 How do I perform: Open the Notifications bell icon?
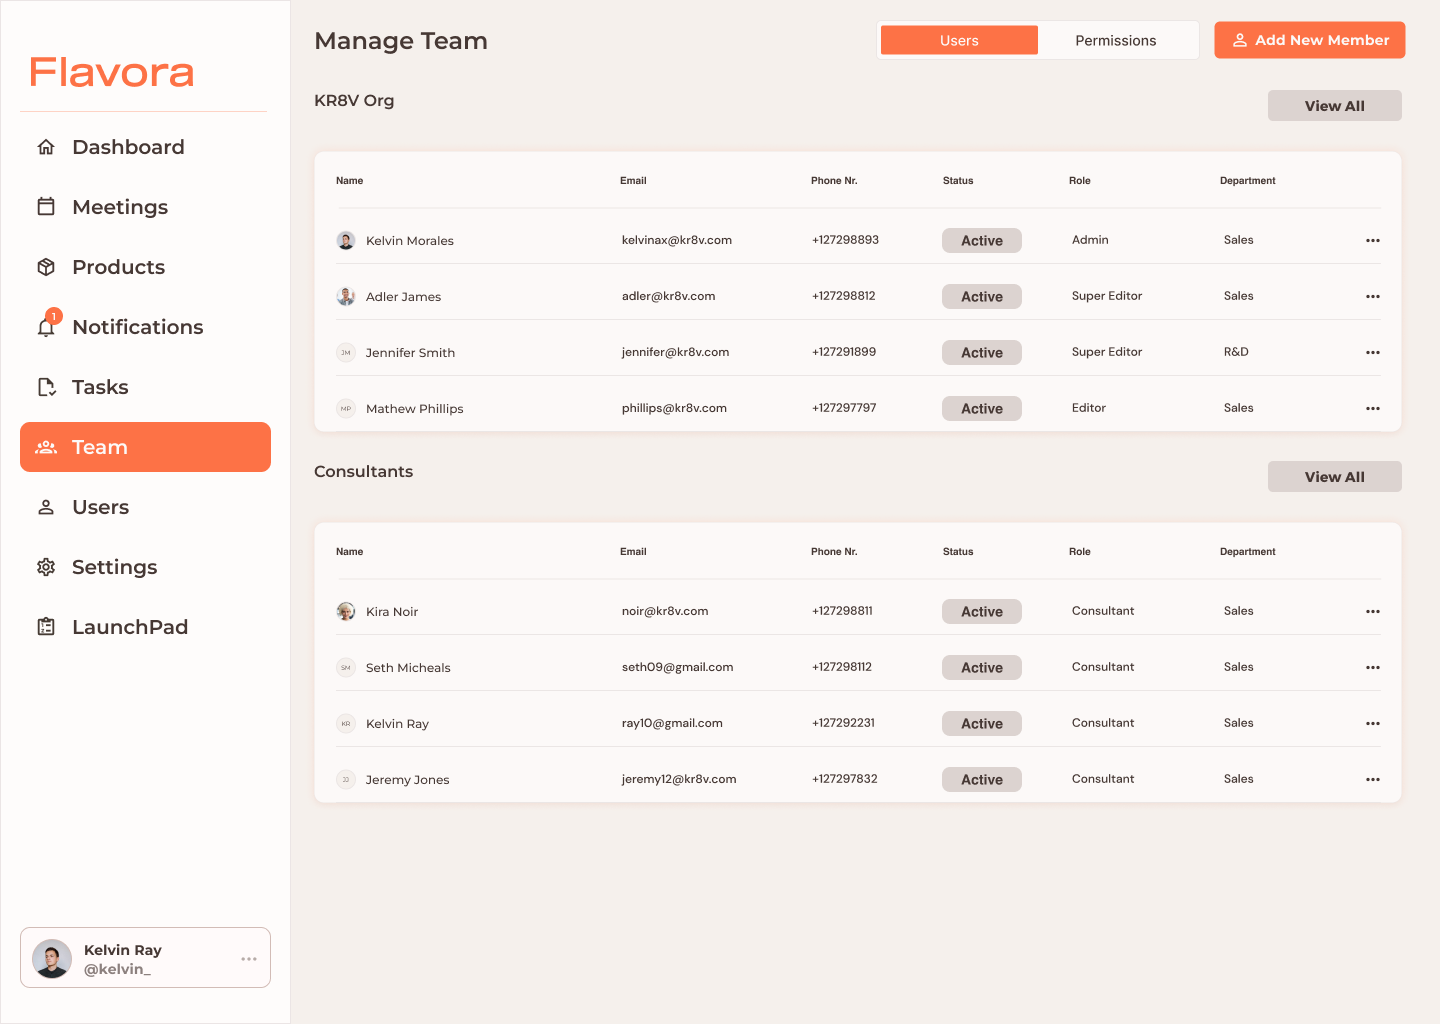click(46, 327)
